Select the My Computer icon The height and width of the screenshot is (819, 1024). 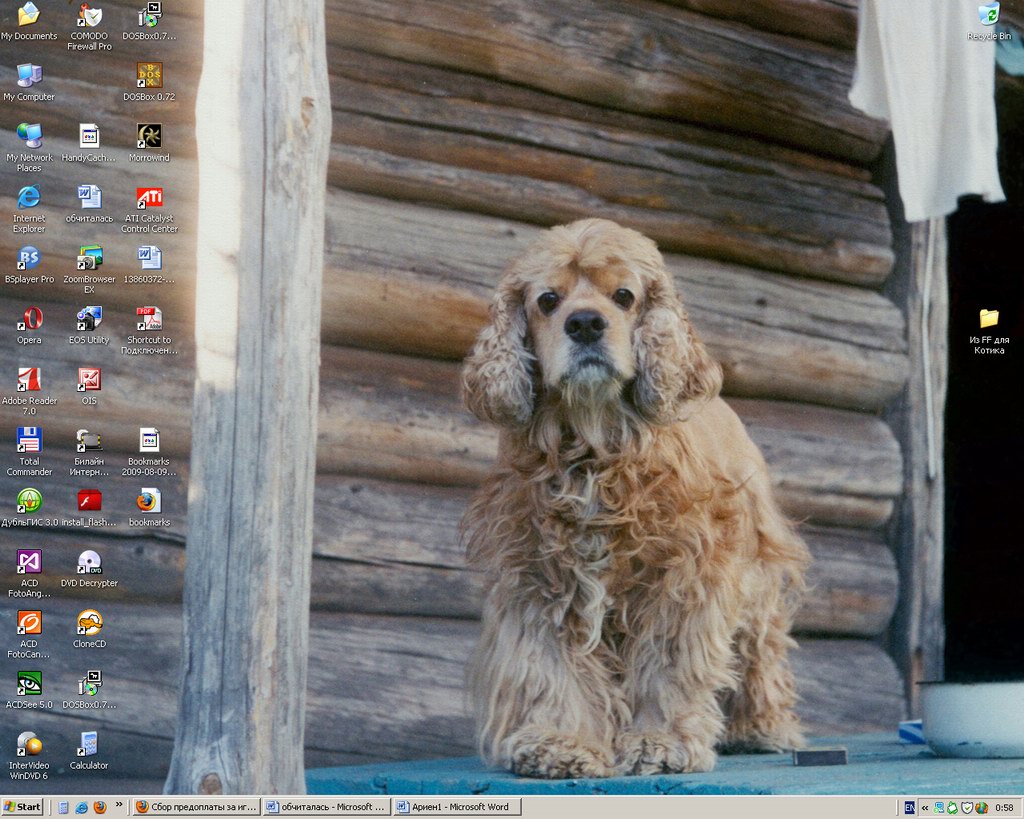coord(29,82)
